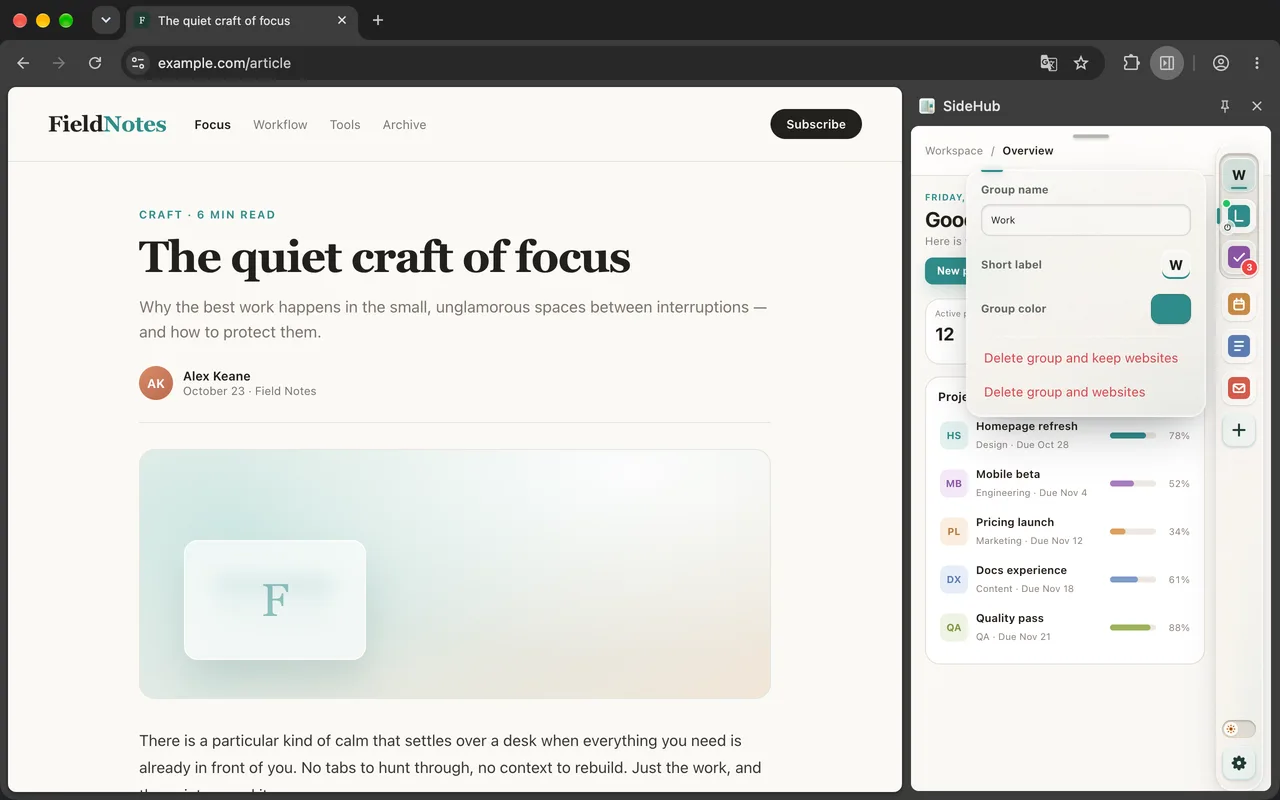Click the PL project avatar badge
This screenshot has height=800, width=1280.
pos(954,532)
